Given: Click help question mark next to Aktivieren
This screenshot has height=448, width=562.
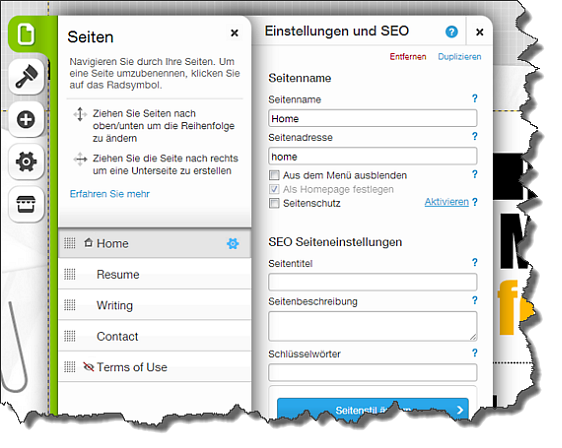Looking at the screenshot, I should 475,202.
